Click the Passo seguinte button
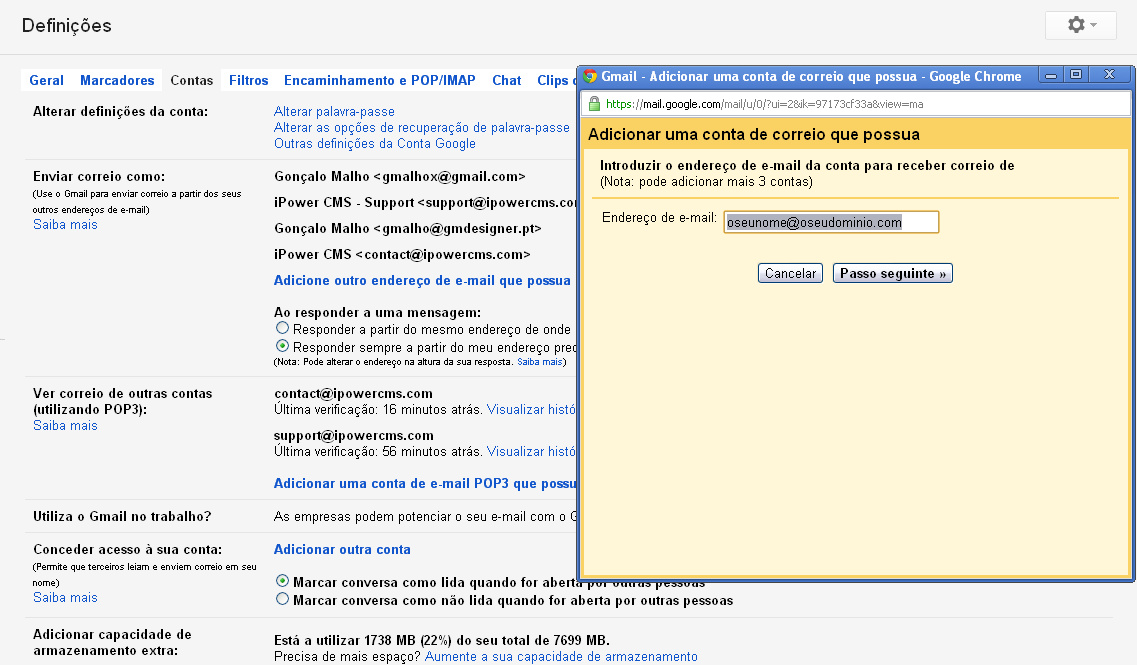 (893, 273)
